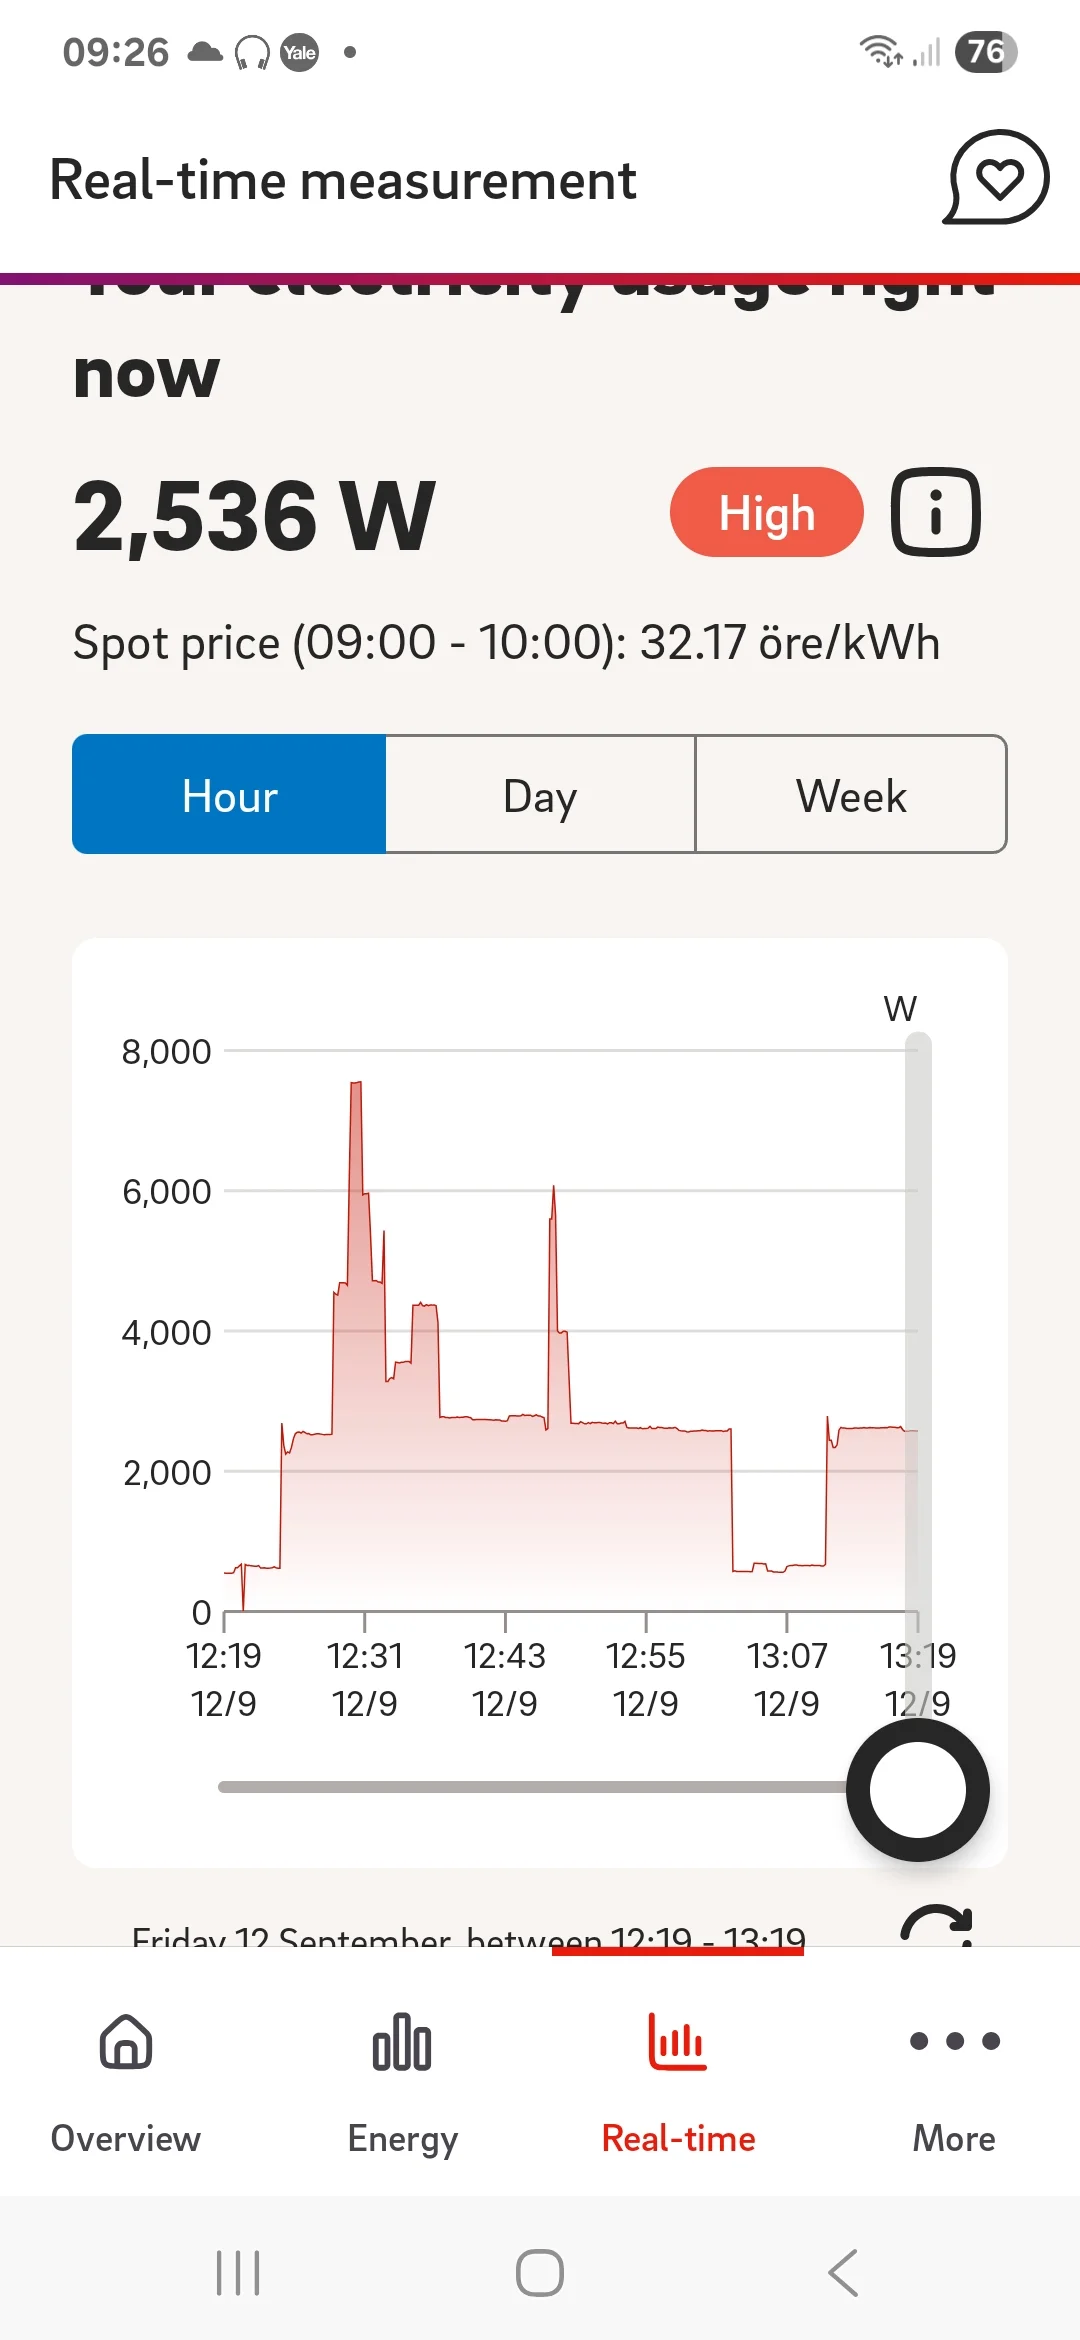This screenshot has width=1080, height=2340.
Task: Tap the info icon beside High badge
Action: 936,512
